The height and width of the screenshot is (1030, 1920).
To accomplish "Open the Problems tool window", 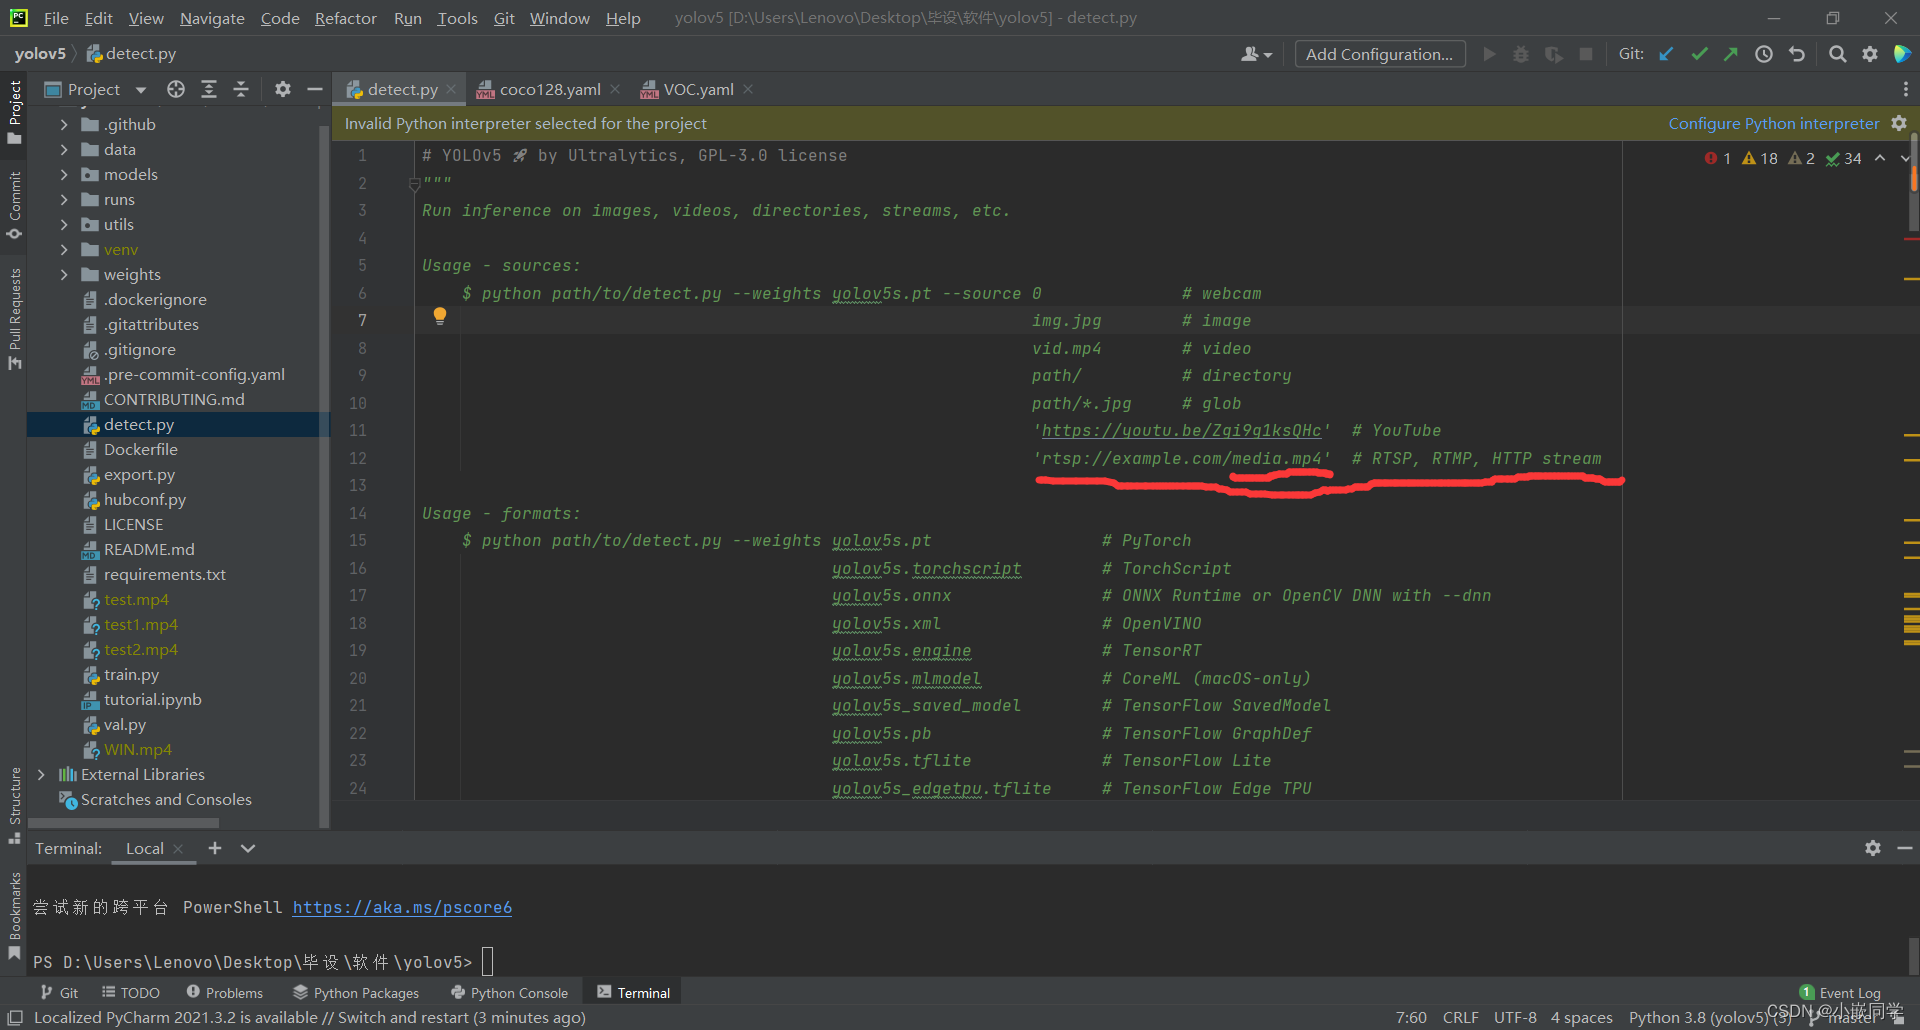I will pyautogui.click(x=224, y=992).
